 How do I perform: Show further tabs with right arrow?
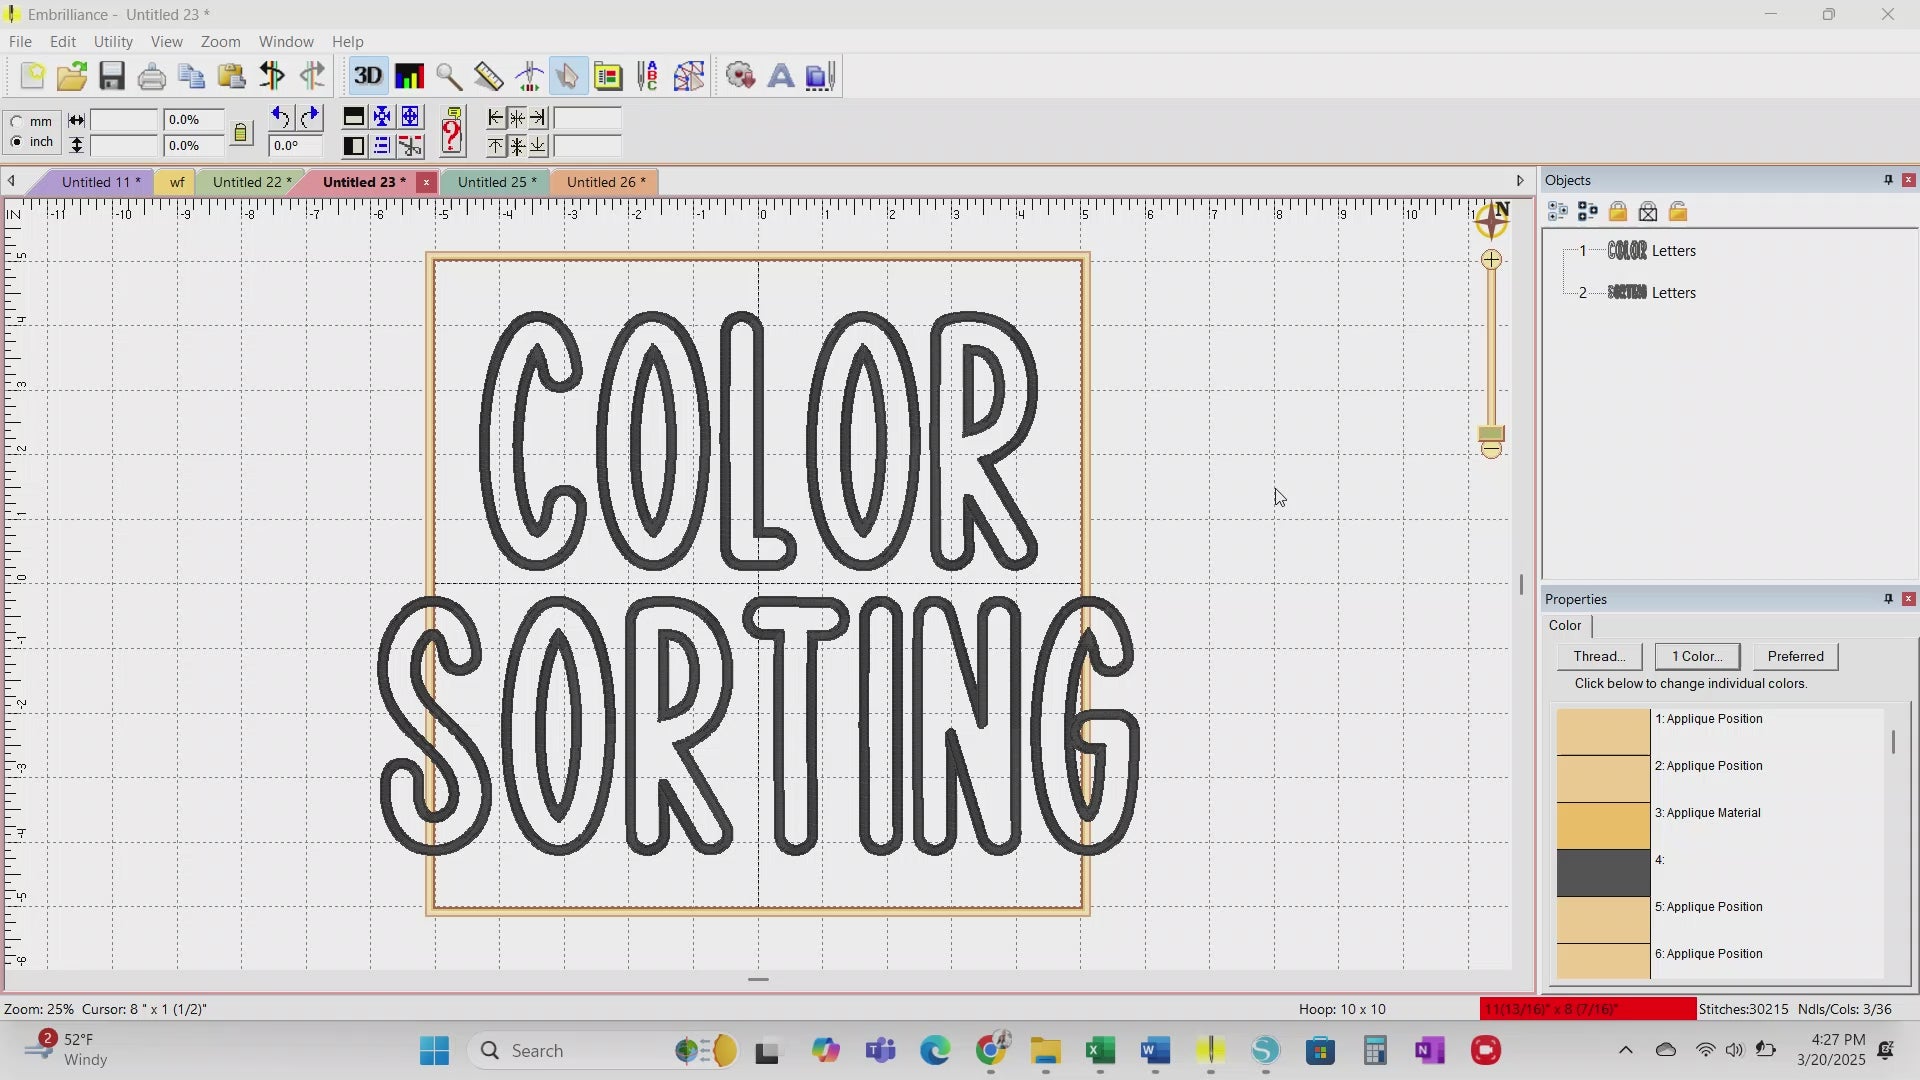click(1520, 181)
